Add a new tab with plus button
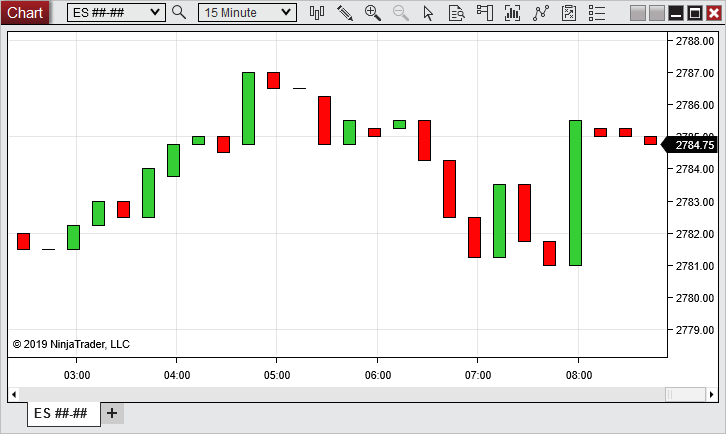This screenshot has width=726, height=434. tap(112, 413)
